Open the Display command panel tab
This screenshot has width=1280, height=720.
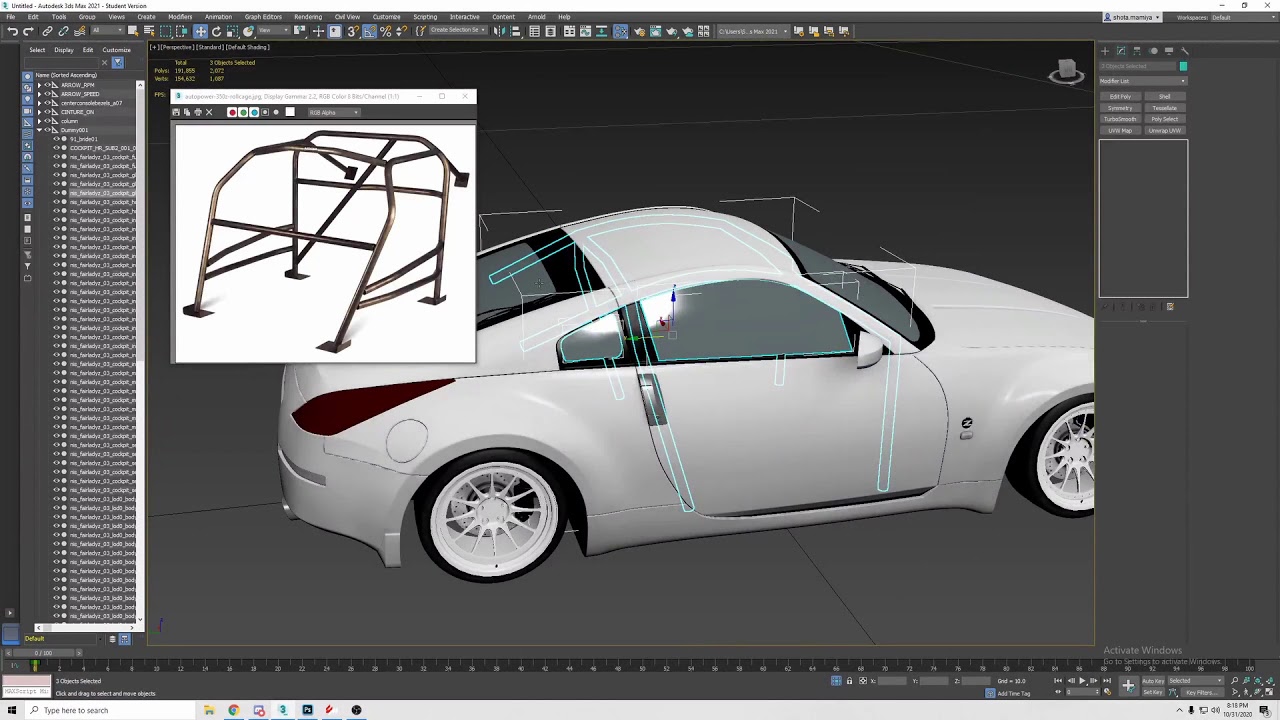1169,51
